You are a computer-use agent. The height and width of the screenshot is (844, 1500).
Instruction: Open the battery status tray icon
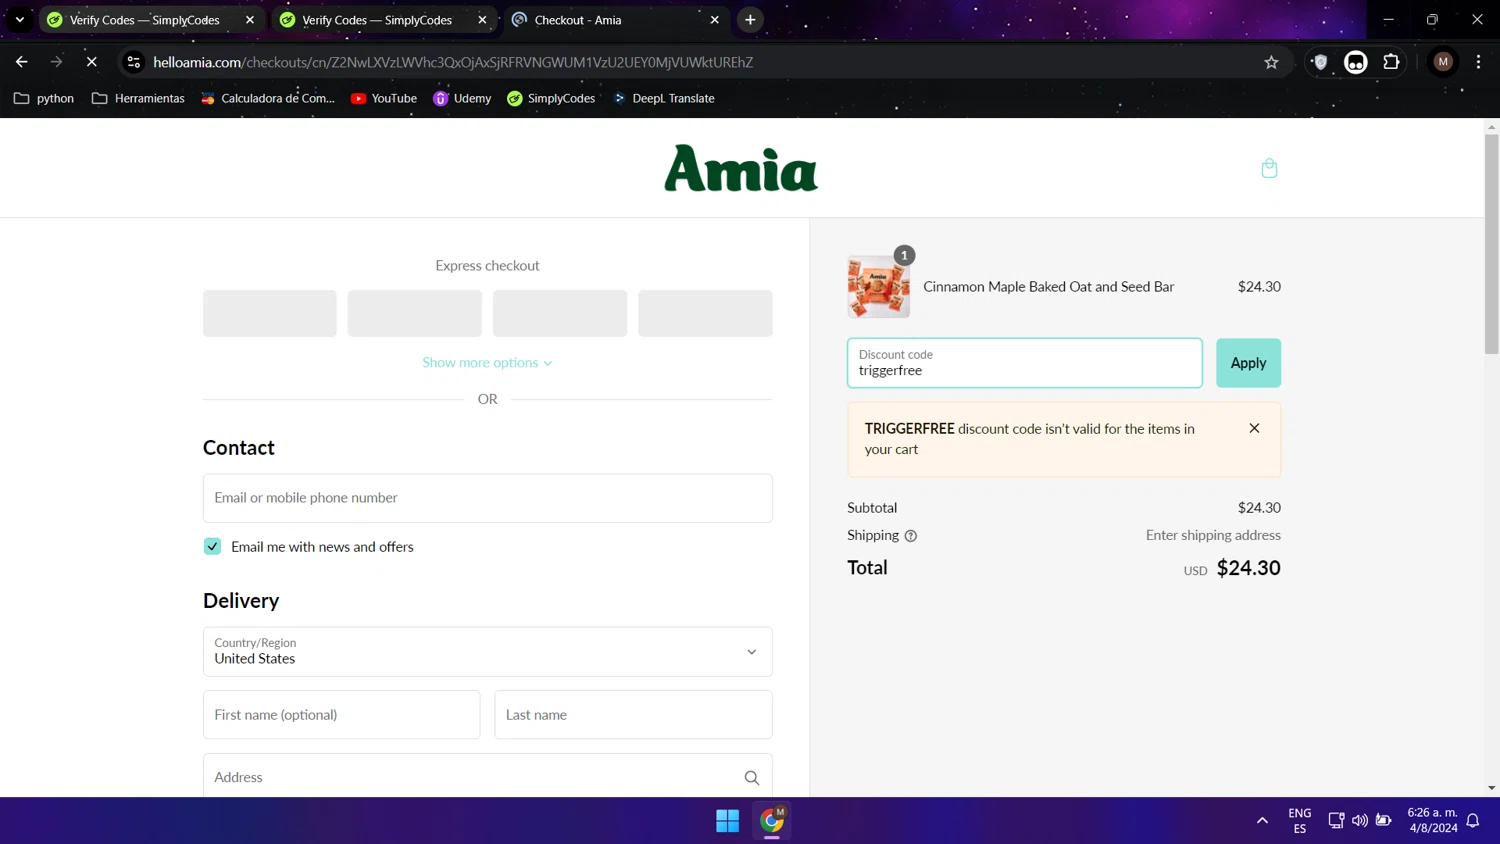(x=1383, y=821)
